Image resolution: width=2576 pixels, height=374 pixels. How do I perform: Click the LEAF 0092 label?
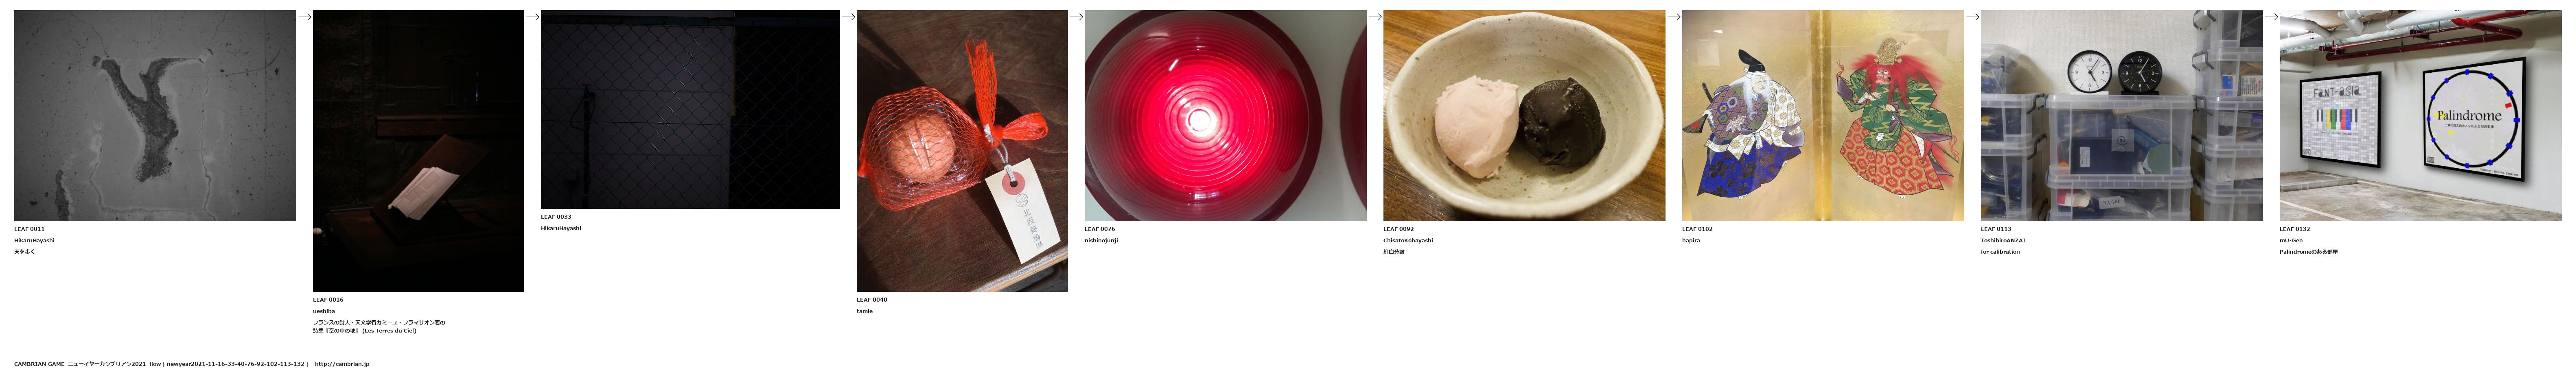pos(1398,229)
